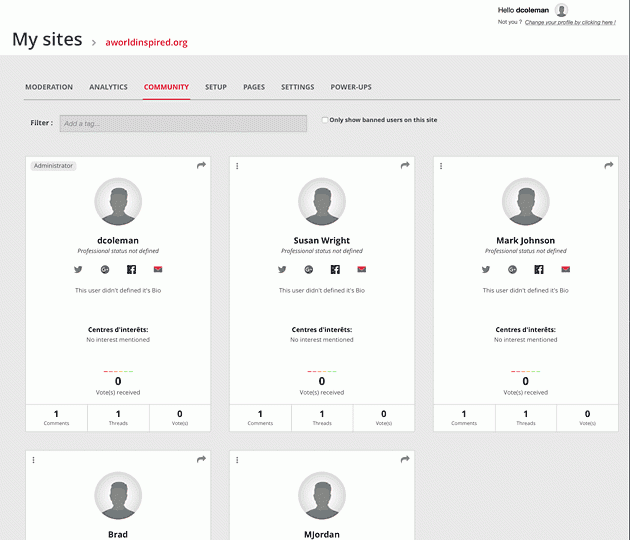Open the three-dot menu on Brad's card
The width and height of the screenshot is (630, 540).
point(33,460)
